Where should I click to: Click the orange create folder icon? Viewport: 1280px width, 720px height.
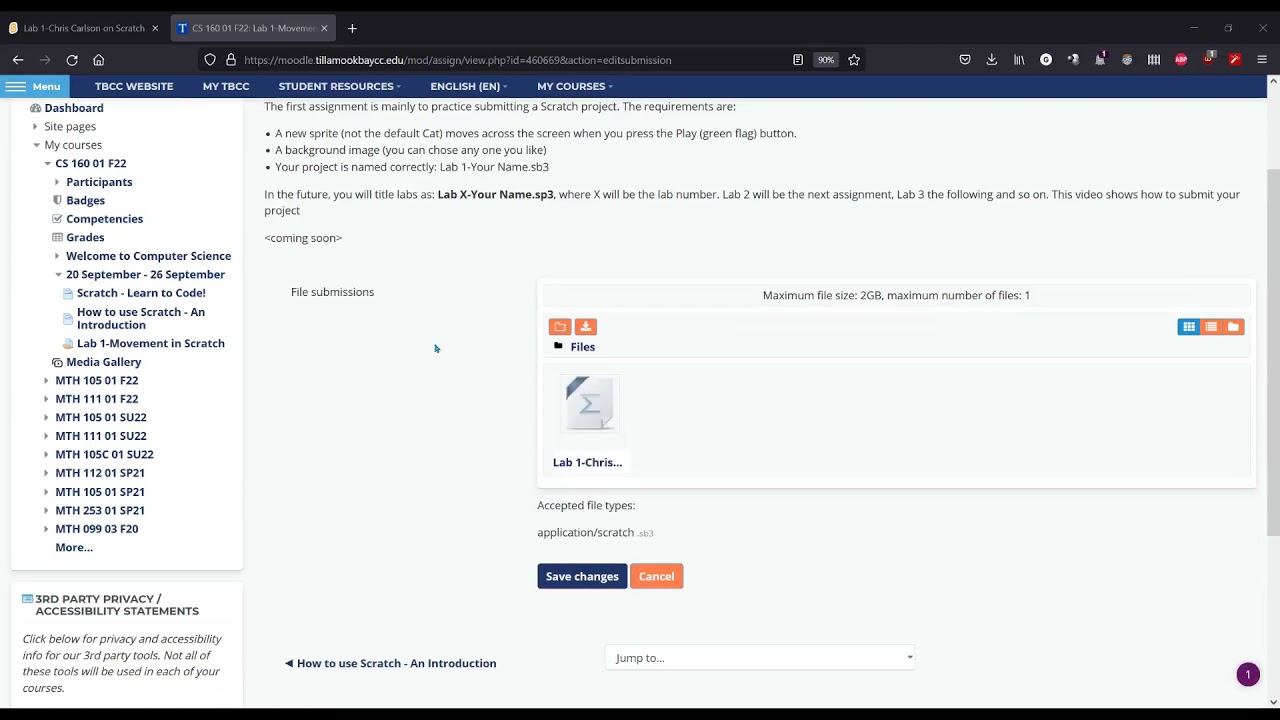[560, 327]
